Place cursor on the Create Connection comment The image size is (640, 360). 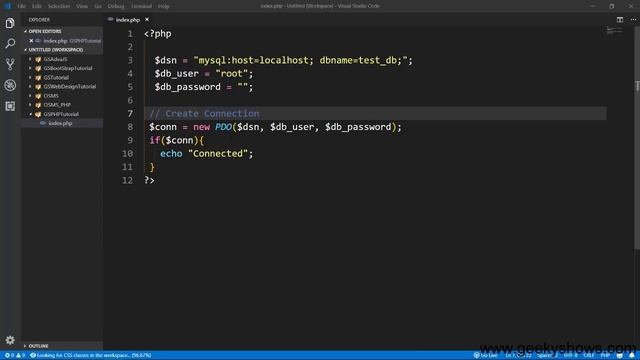point(204,113)
